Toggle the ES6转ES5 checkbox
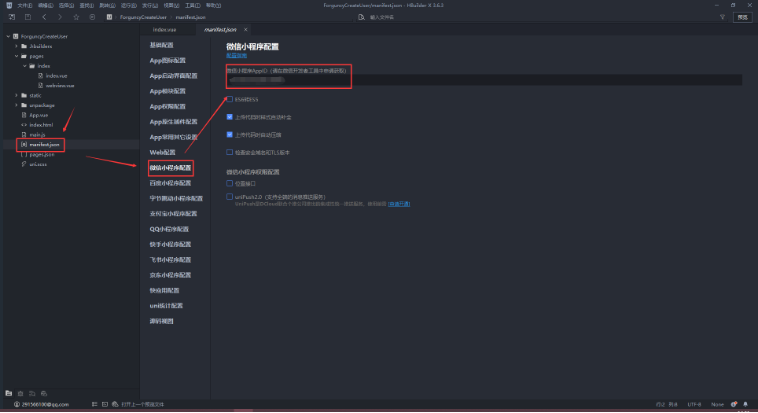 click(x=230, y=99)
